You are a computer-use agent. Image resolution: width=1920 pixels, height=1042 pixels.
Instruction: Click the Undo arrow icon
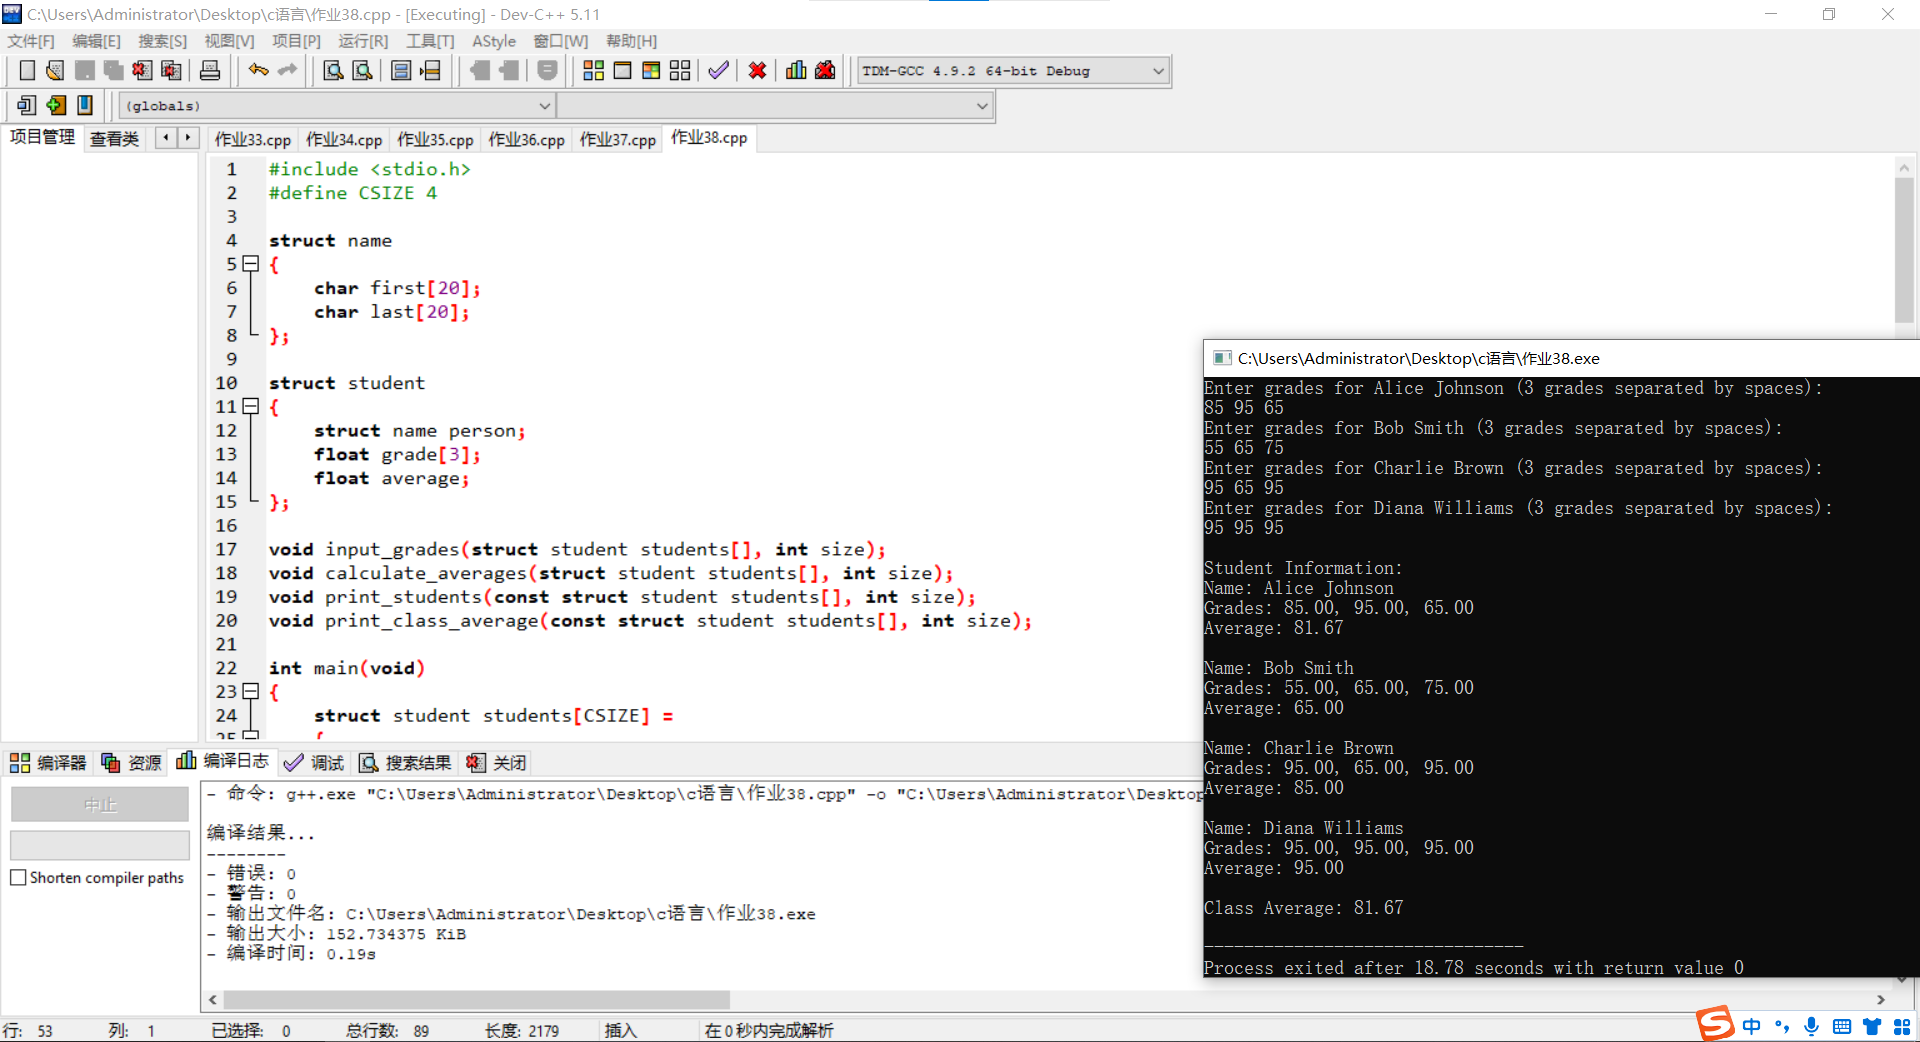[258, 71]
